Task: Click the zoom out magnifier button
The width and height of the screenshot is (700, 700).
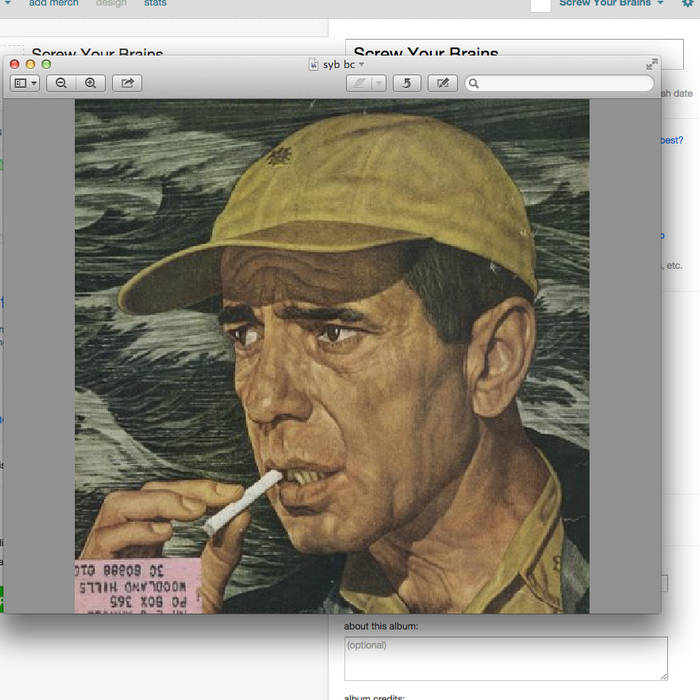Action: [x=61, y=83]
